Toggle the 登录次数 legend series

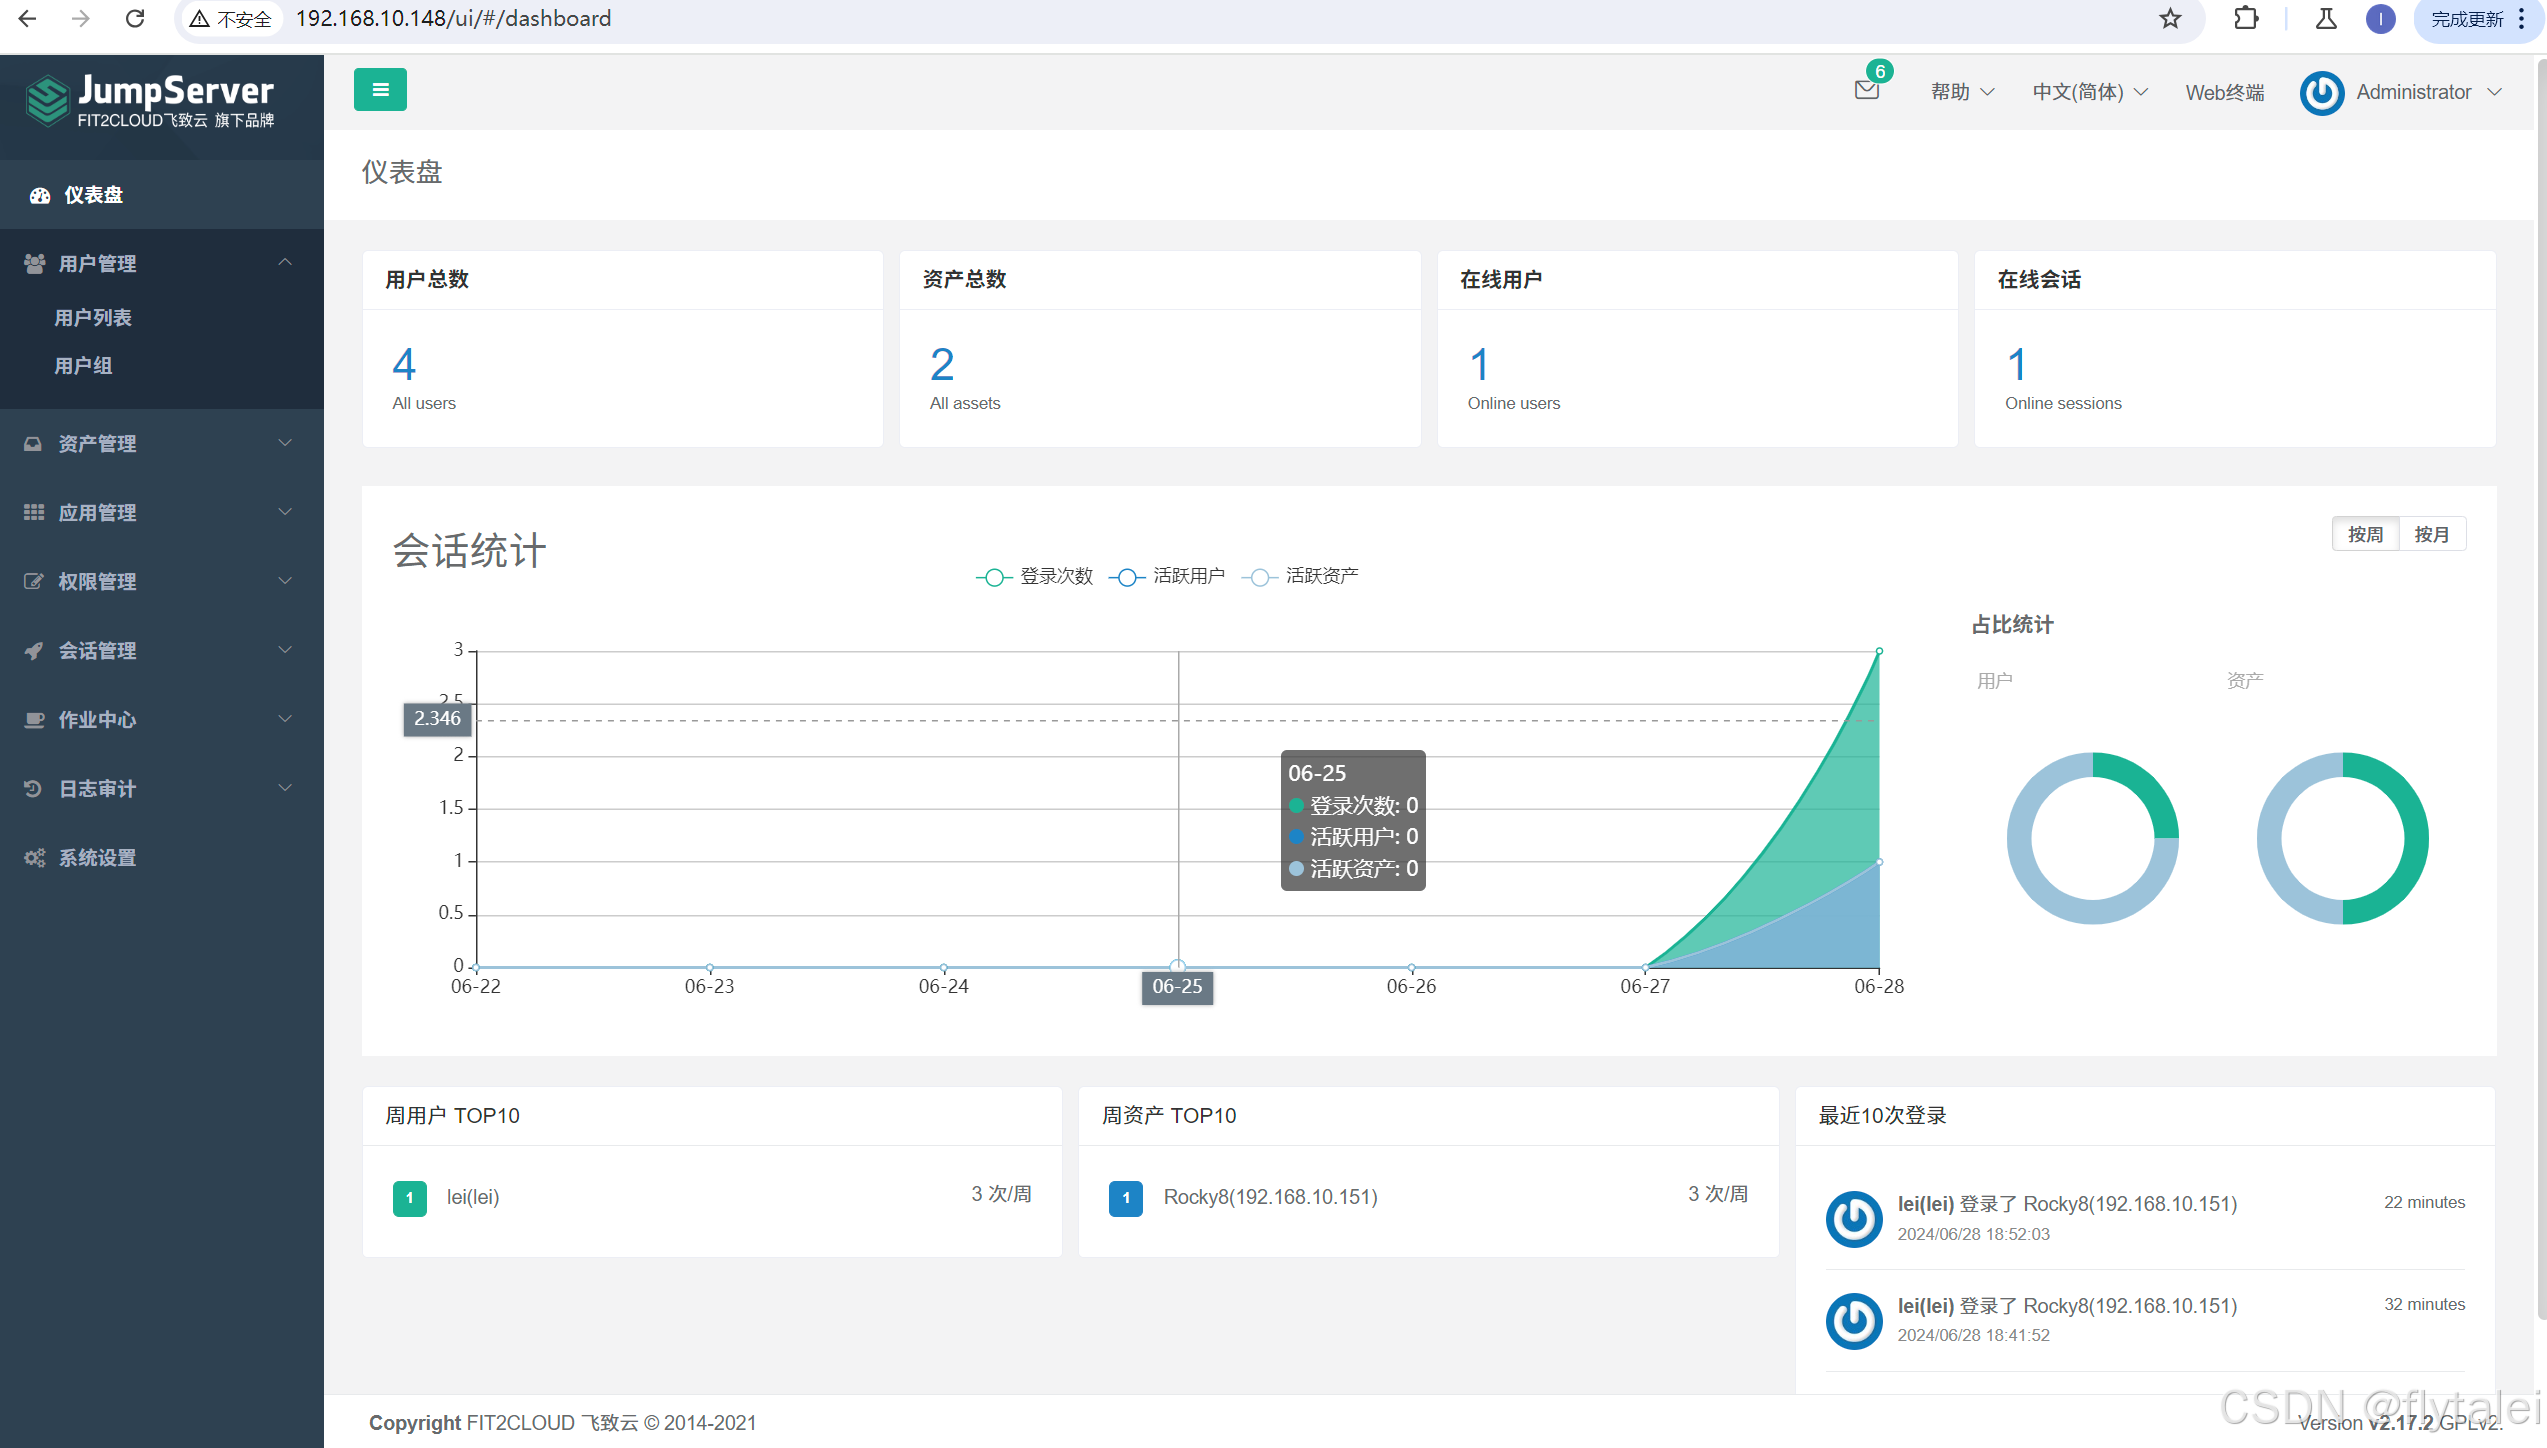(1034, 576)
